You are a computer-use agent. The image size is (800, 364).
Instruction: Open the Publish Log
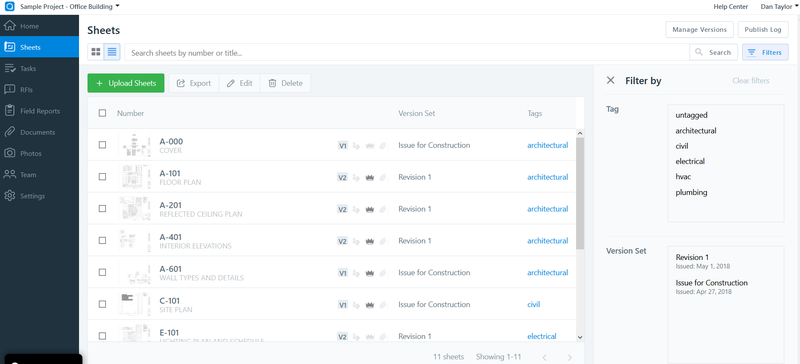(x=763, y=30)
